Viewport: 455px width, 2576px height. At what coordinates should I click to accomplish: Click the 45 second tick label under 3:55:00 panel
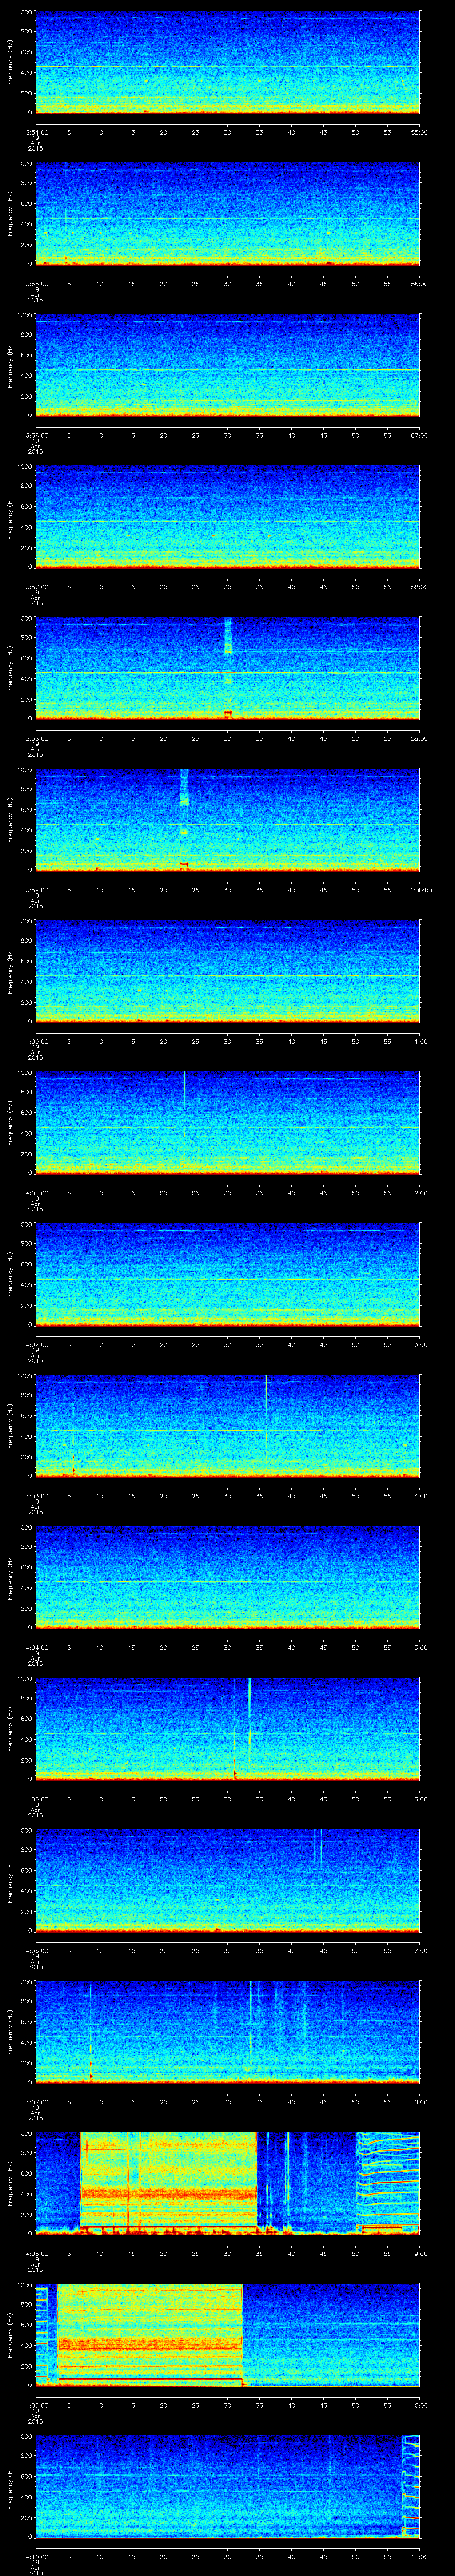click(x=323, y=284)
